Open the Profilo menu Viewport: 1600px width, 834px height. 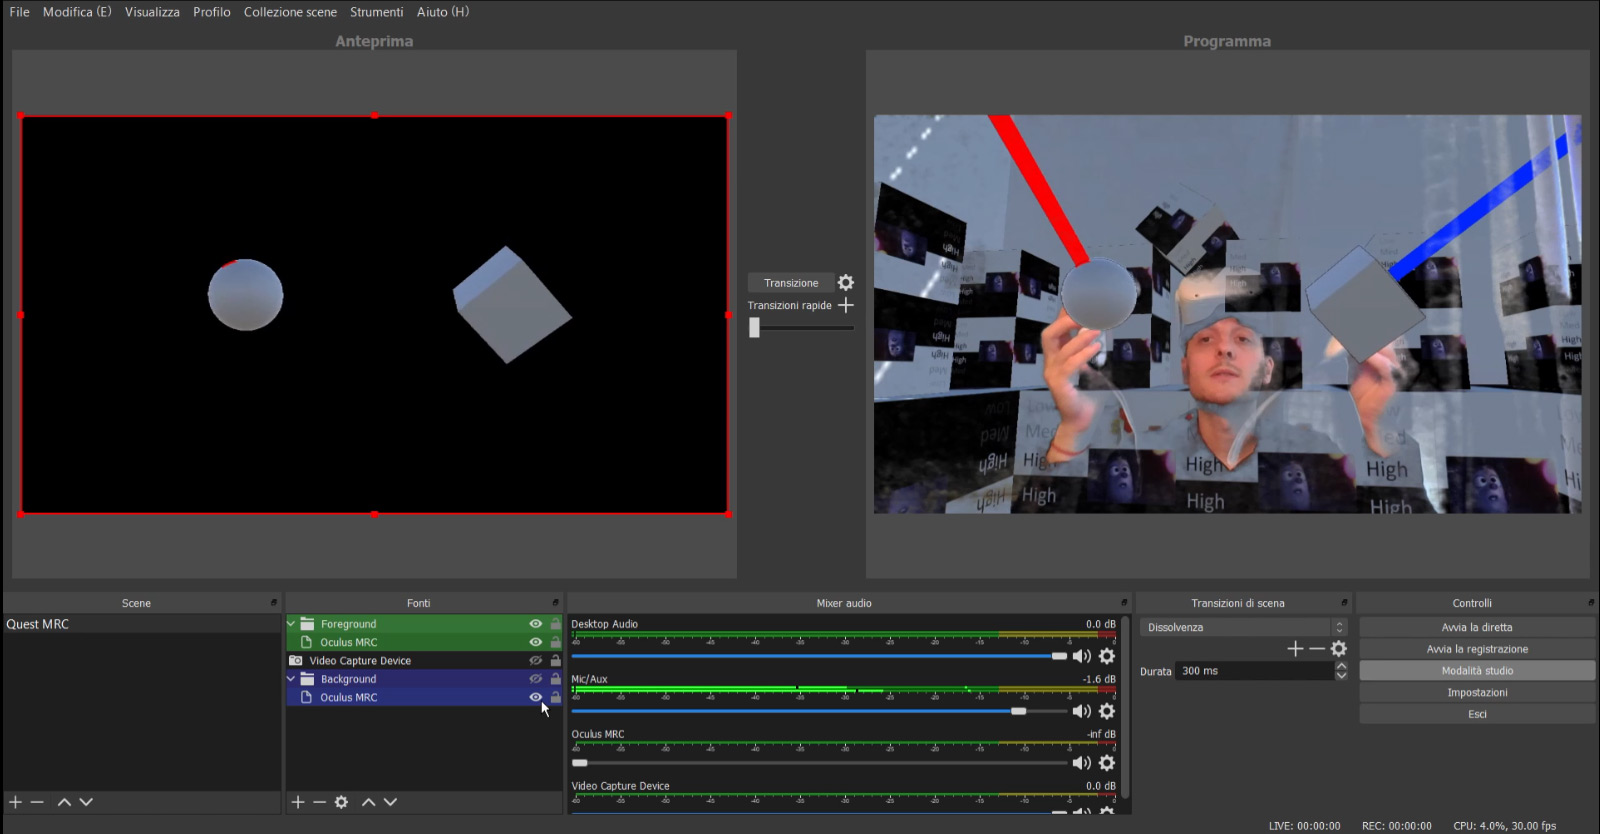click(x=212, y=12)
